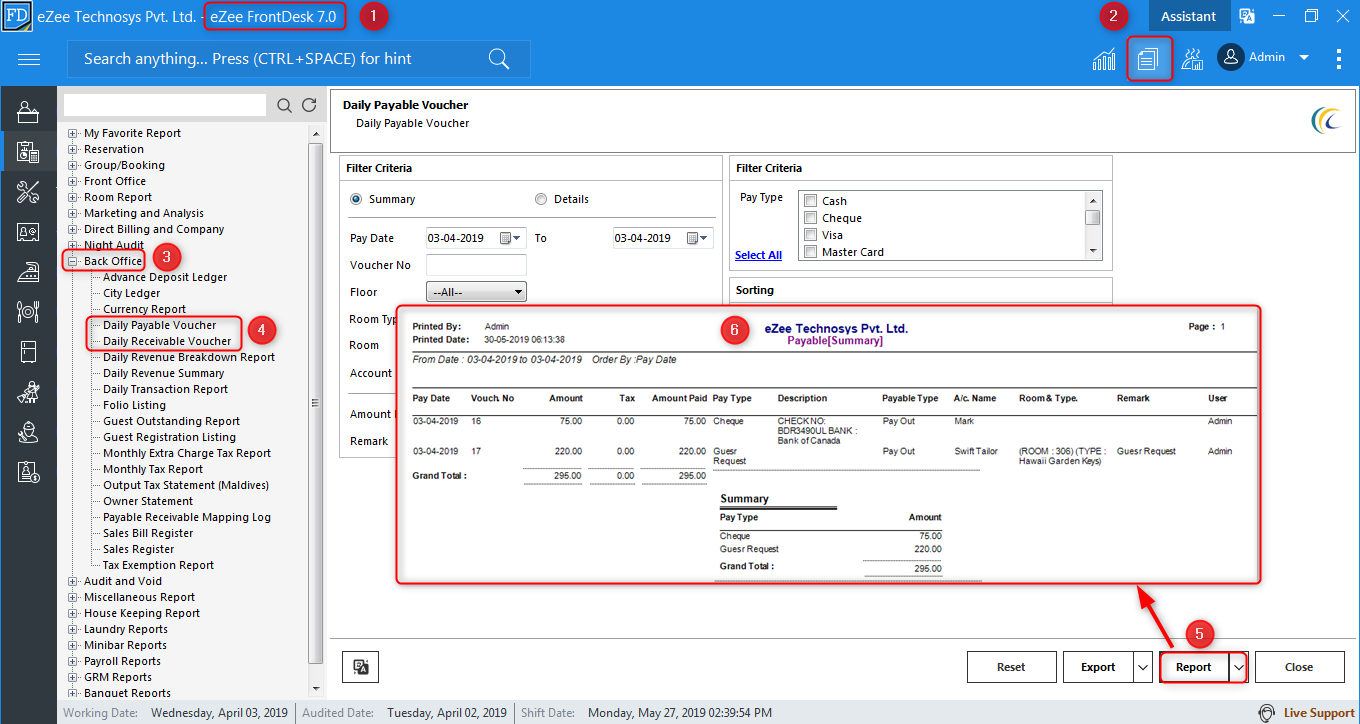Open the housekeeping sweeper sidebar icon
The width and height of the screenshot is (1360, 724).
tap(28, 392)
